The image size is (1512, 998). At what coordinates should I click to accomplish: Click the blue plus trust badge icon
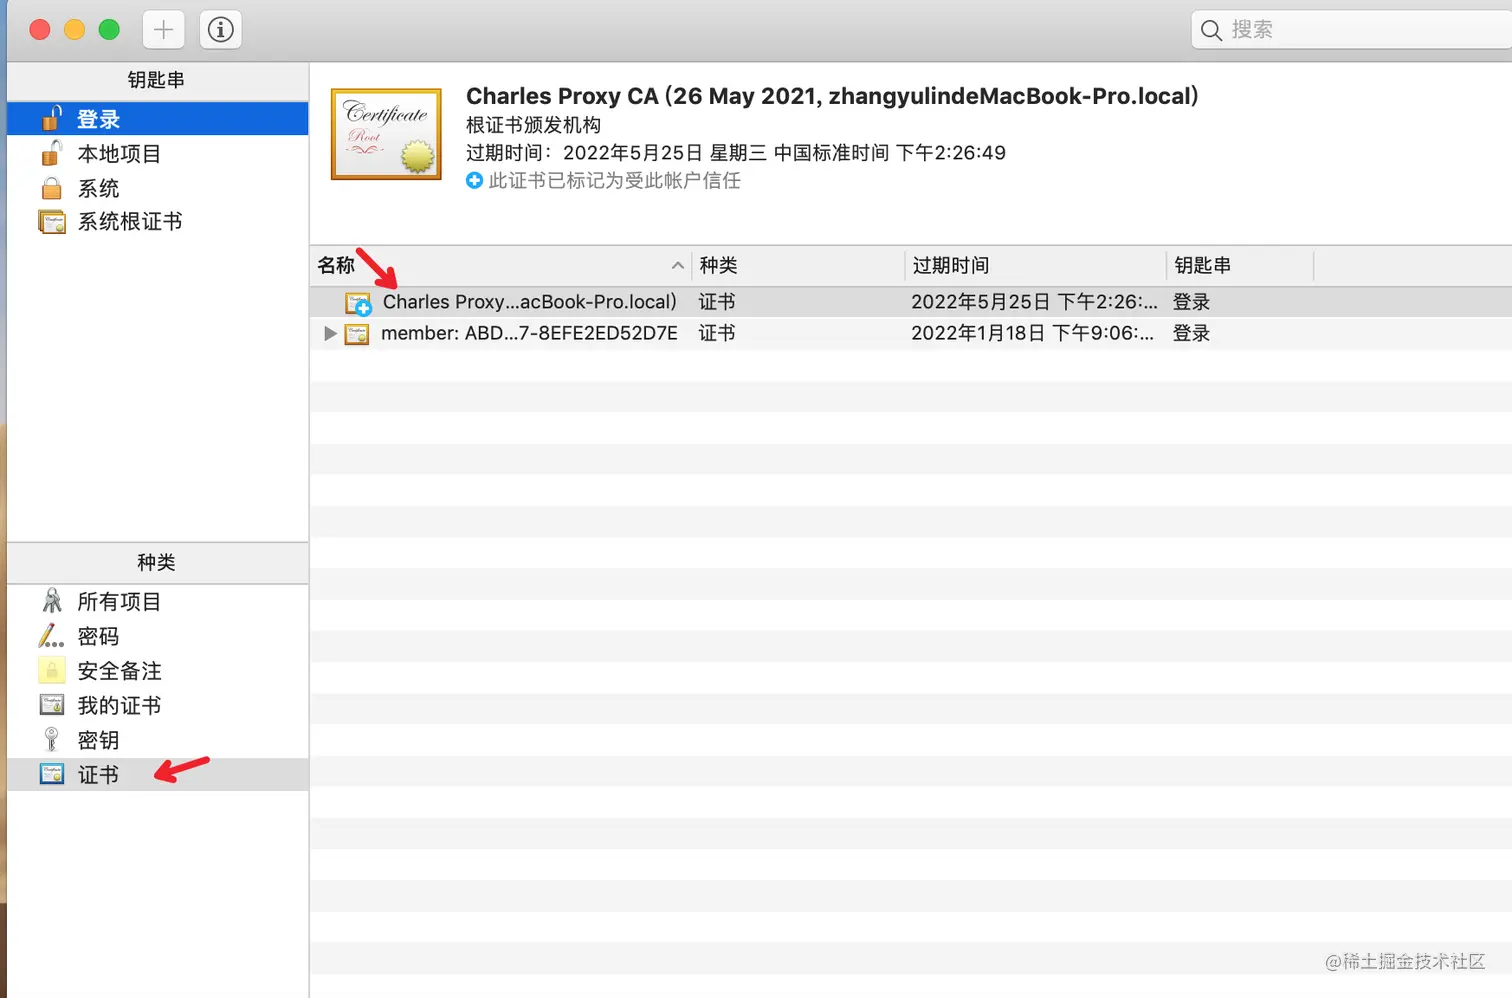pyautogui.click(x=474, y=180)
